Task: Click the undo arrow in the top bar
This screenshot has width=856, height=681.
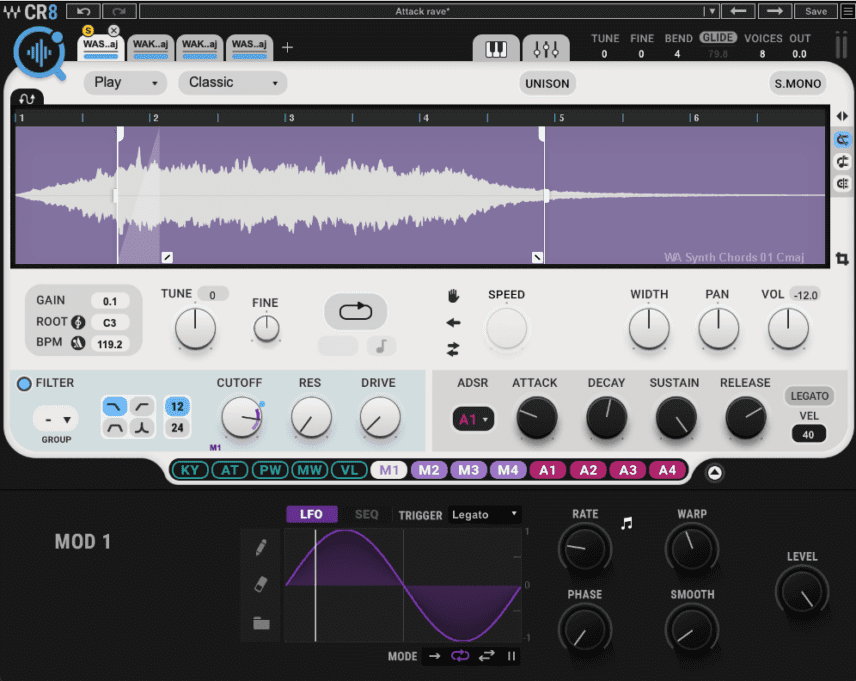Action: 84,11
